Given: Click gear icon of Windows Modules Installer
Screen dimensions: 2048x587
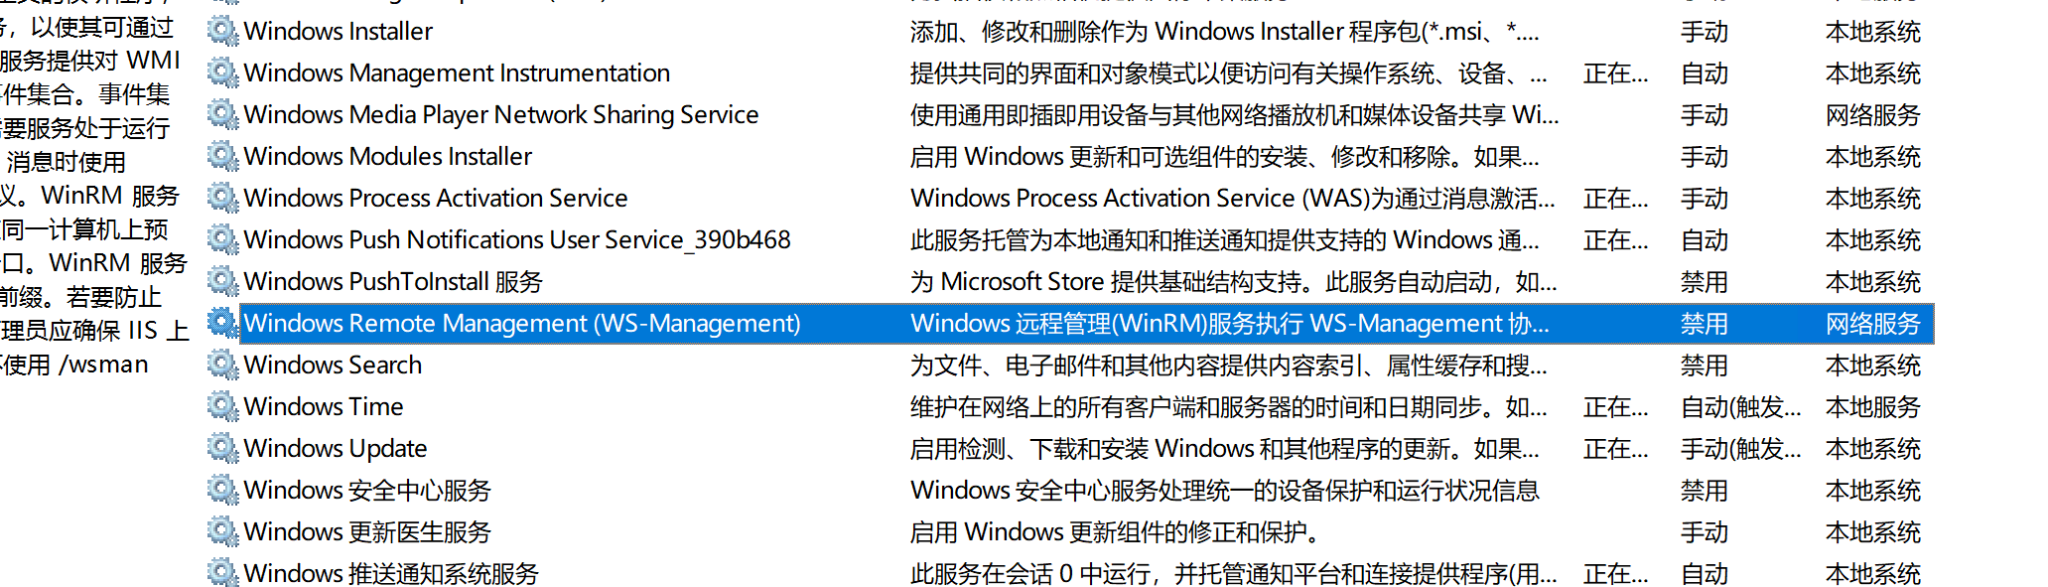Looking at the screenshot, I should pos(222,156).
